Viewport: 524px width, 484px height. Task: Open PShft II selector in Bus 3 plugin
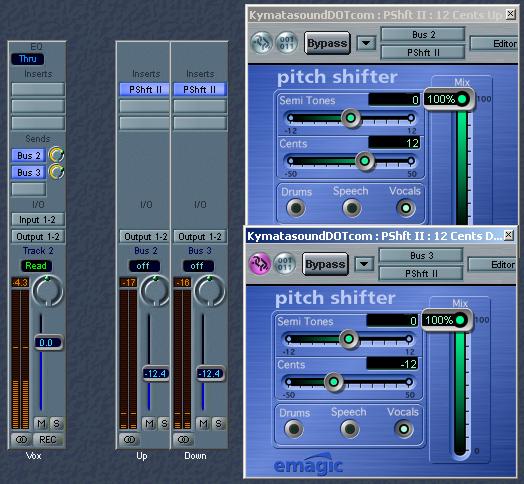[x=421, y=273]
